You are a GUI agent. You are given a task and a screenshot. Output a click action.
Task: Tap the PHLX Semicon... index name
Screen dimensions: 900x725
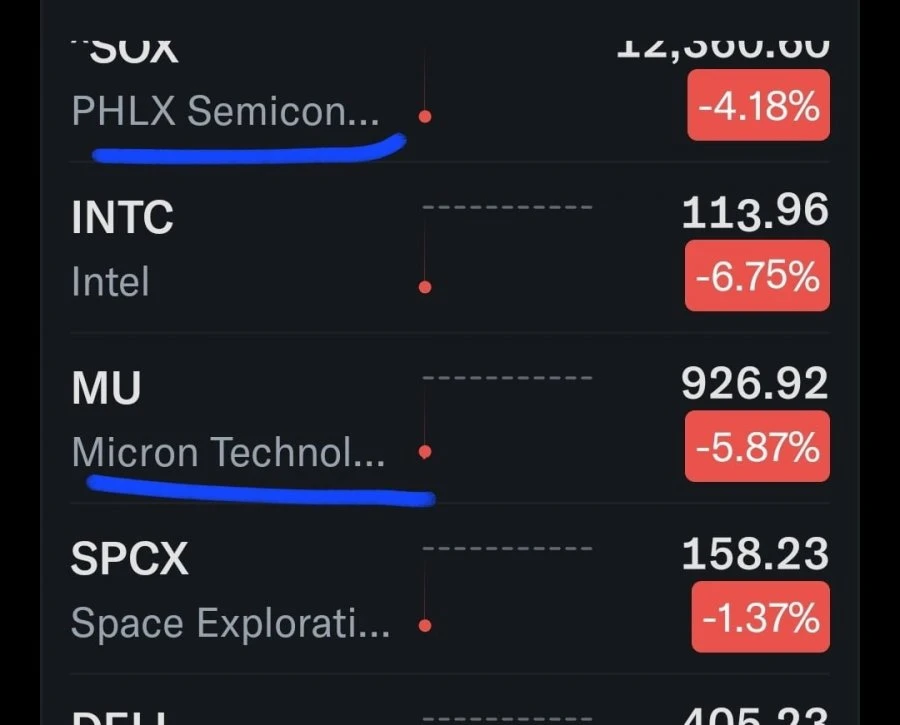click(x=225, y=111)
